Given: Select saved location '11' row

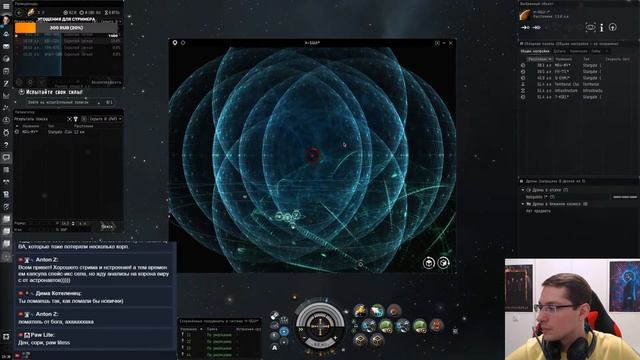Looking at the screenshot, I should pyautogui.click(x=220, y=335).
